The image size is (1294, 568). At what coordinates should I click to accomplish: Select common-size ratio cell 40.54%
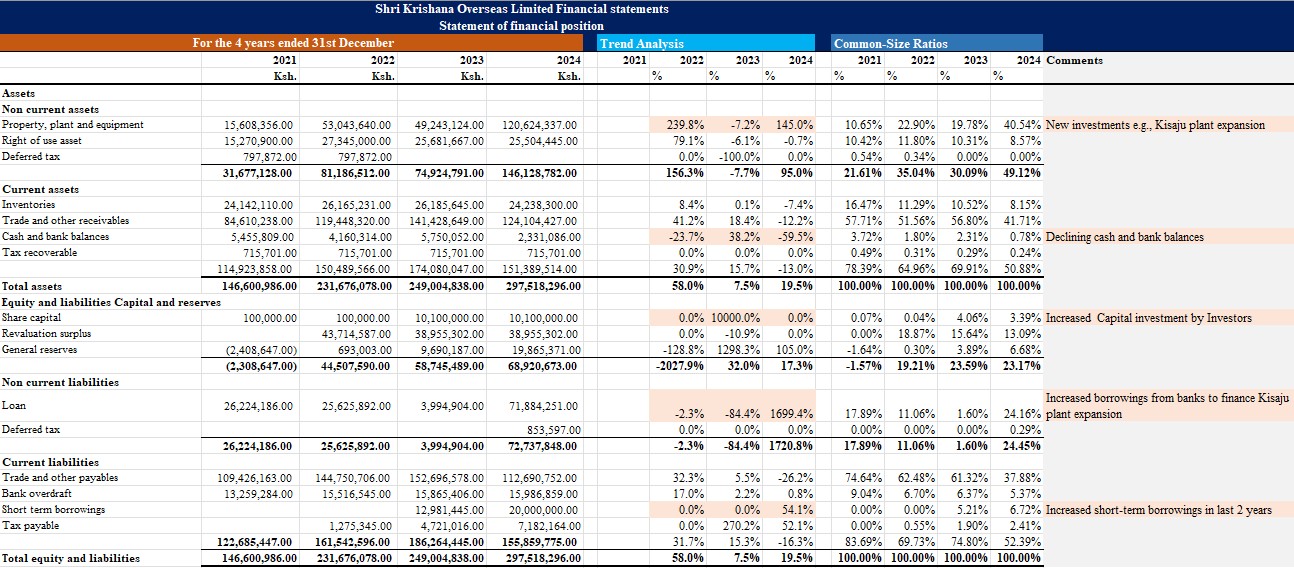pyautogui.click(x=1020, y=125)
